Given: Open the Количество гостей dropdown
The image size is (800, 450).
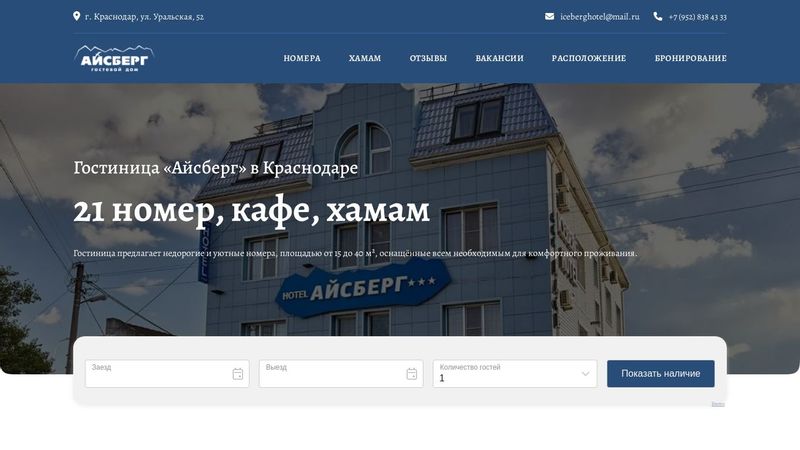Looking at the screenshot, I should coord(515,373).
